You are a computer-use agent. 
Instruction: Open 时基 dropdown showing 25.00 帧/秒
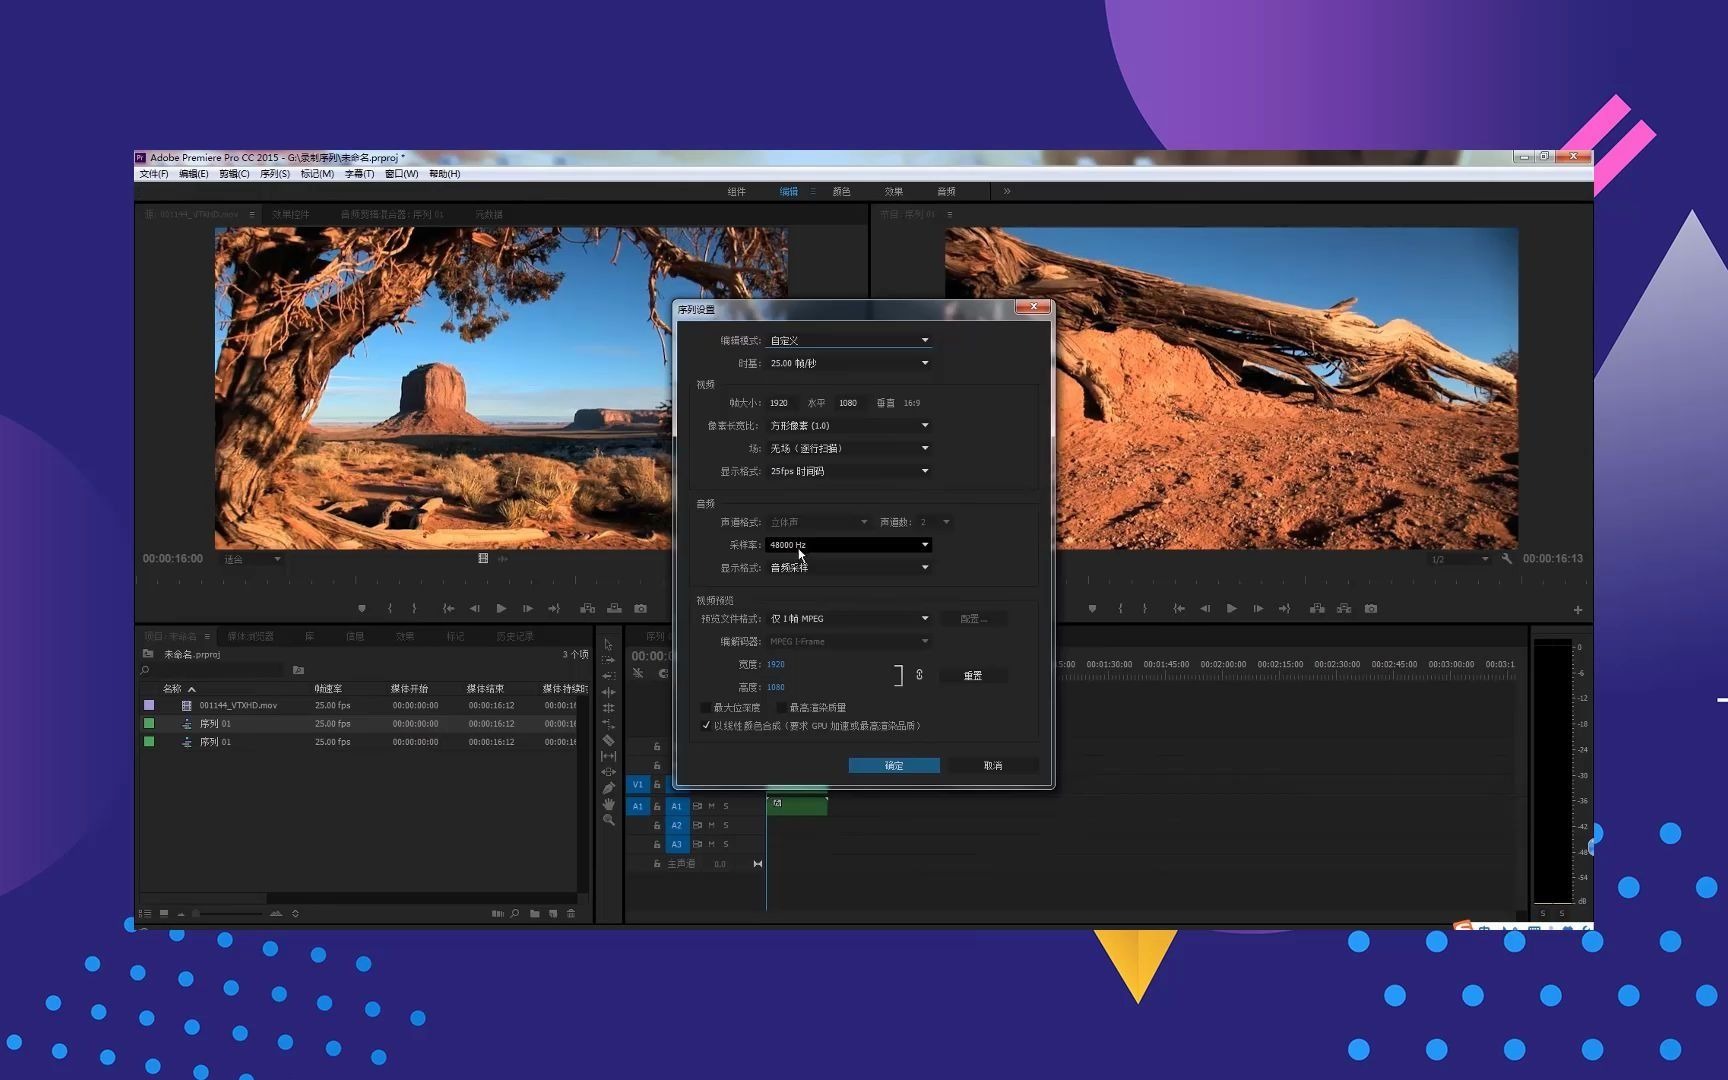pyautogui.click(x=849, y=363)
